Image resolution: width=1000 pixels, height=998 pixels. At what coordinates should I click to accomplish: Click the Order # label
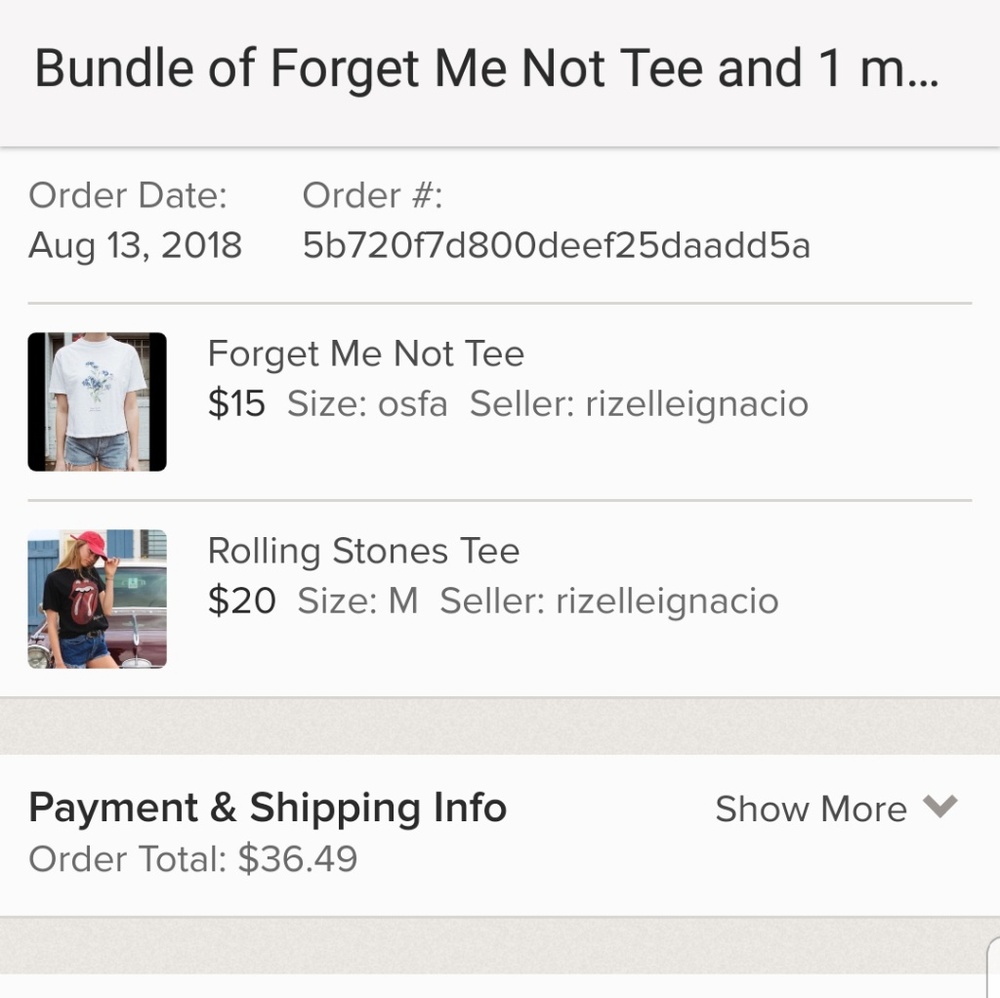pyautogui.click(x=370, y=195)
